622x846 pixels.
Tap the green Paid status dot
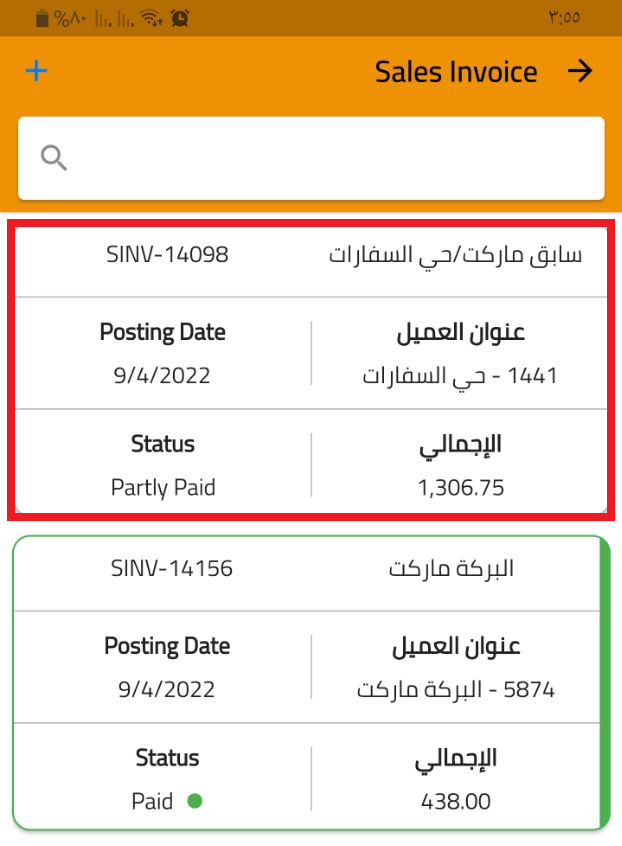click(x=194, y=801)
